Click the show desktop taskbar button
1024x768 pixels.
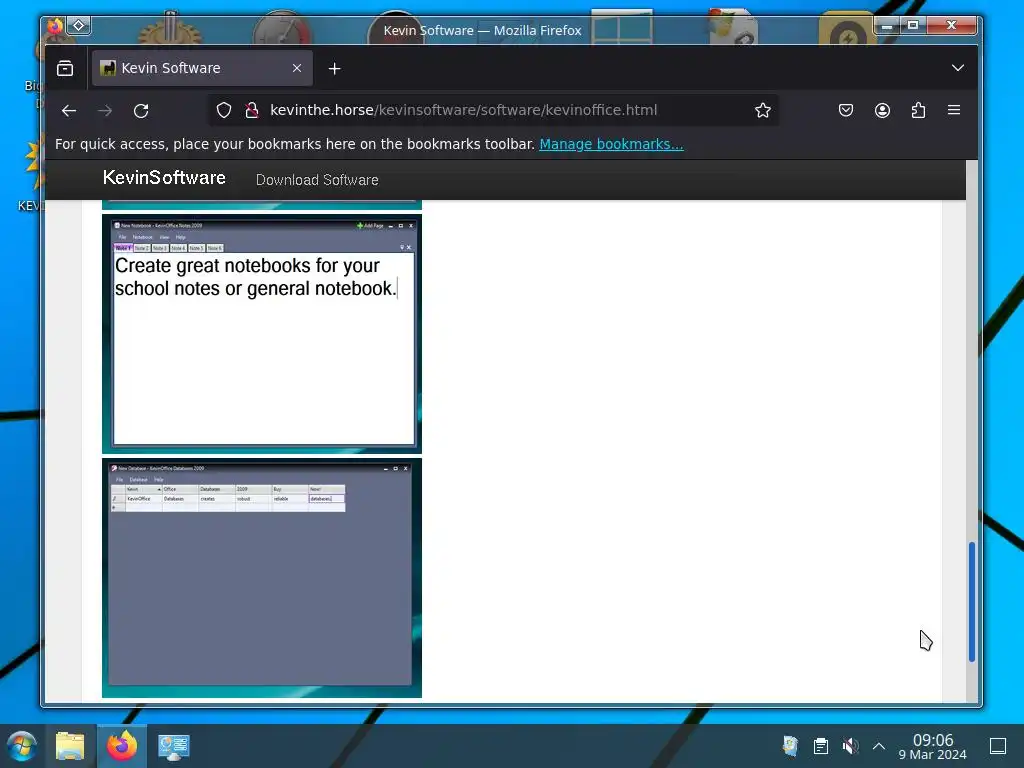[x=998, y=746]
